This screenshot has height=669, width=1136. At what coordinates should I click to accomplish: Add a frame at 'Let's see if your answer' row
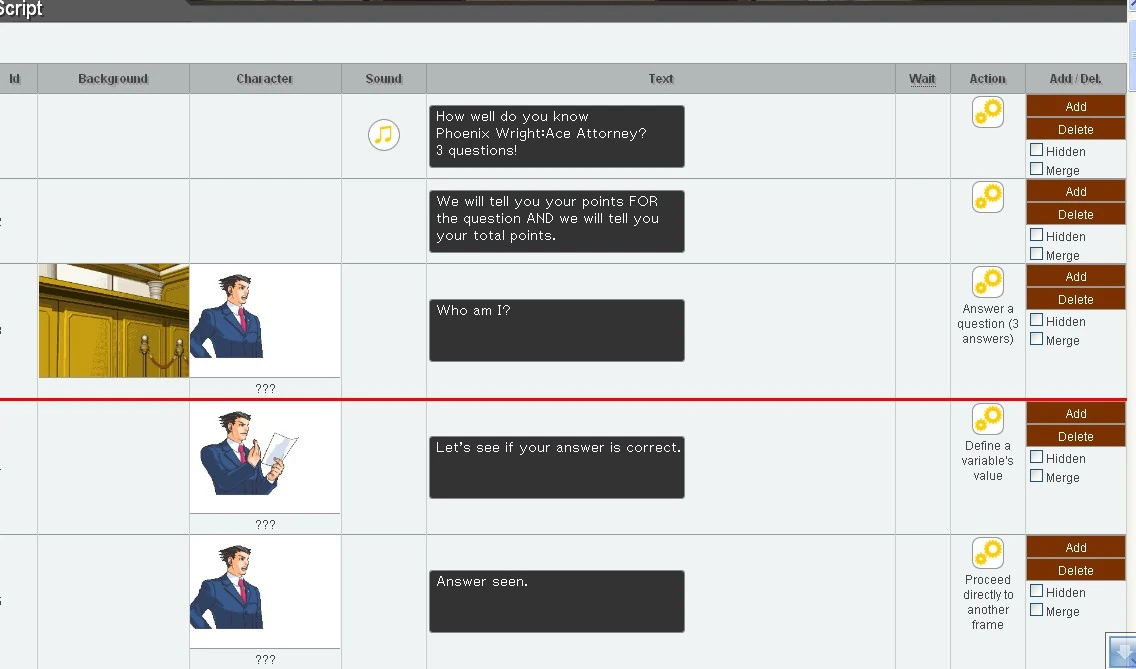(1076, 413)
